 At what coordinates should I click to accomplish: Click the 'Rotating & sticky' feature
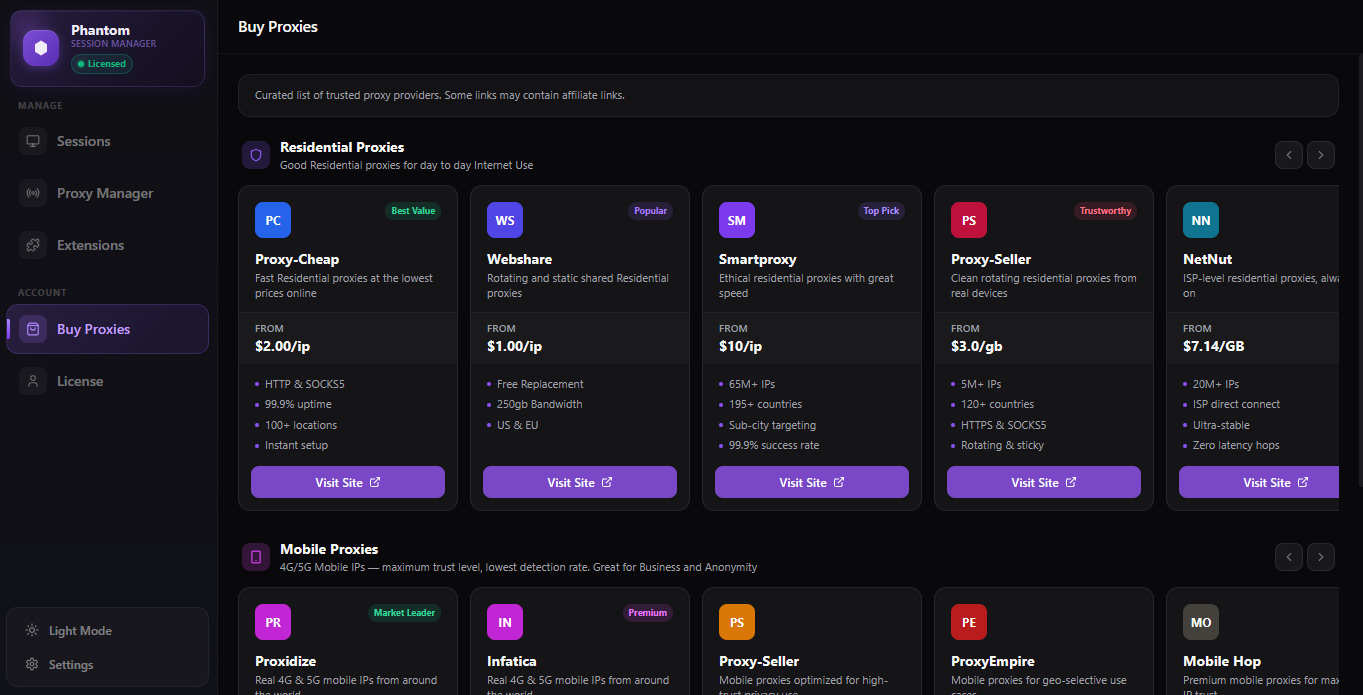point(1002,445)
